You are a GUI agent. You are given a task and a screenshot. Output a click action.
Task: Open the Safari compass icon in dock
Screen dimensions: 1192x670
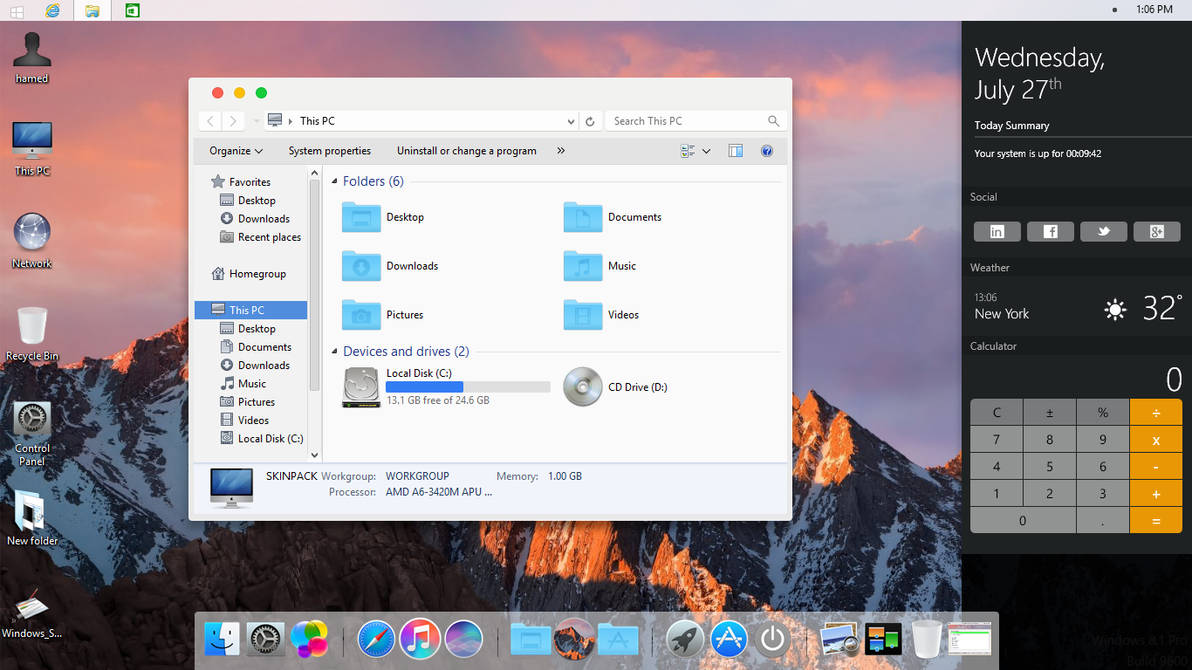[x=376, y=639]
